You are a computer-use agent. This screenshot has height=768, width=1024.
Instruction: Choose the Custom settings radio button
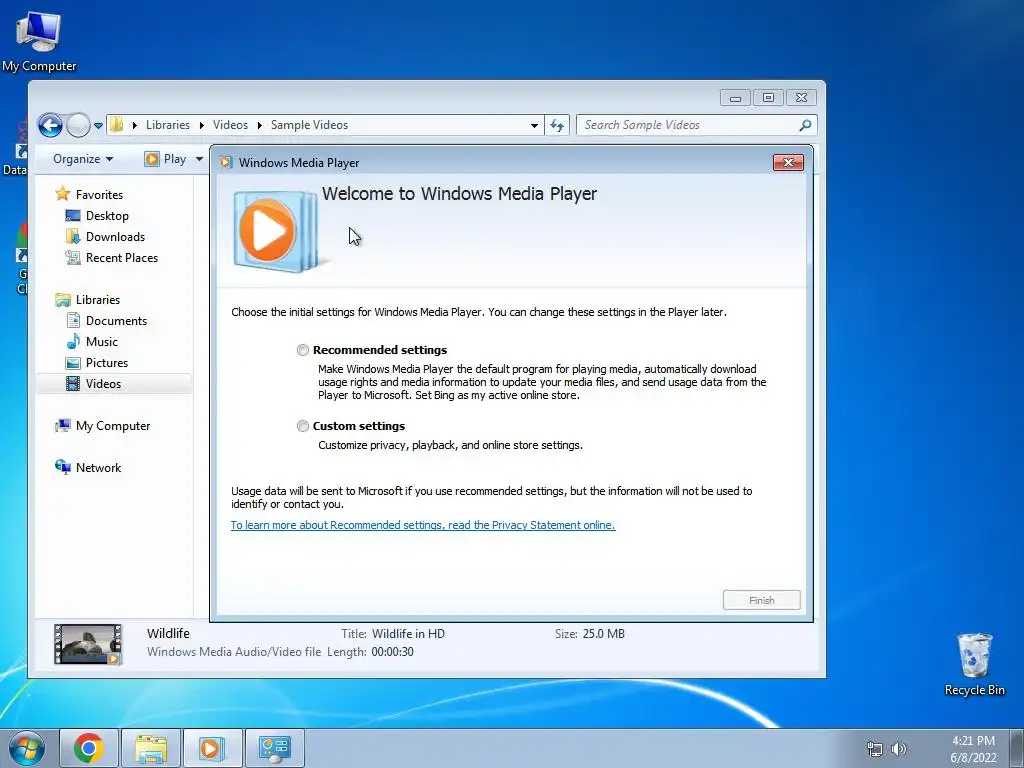(x=302, y=426)
